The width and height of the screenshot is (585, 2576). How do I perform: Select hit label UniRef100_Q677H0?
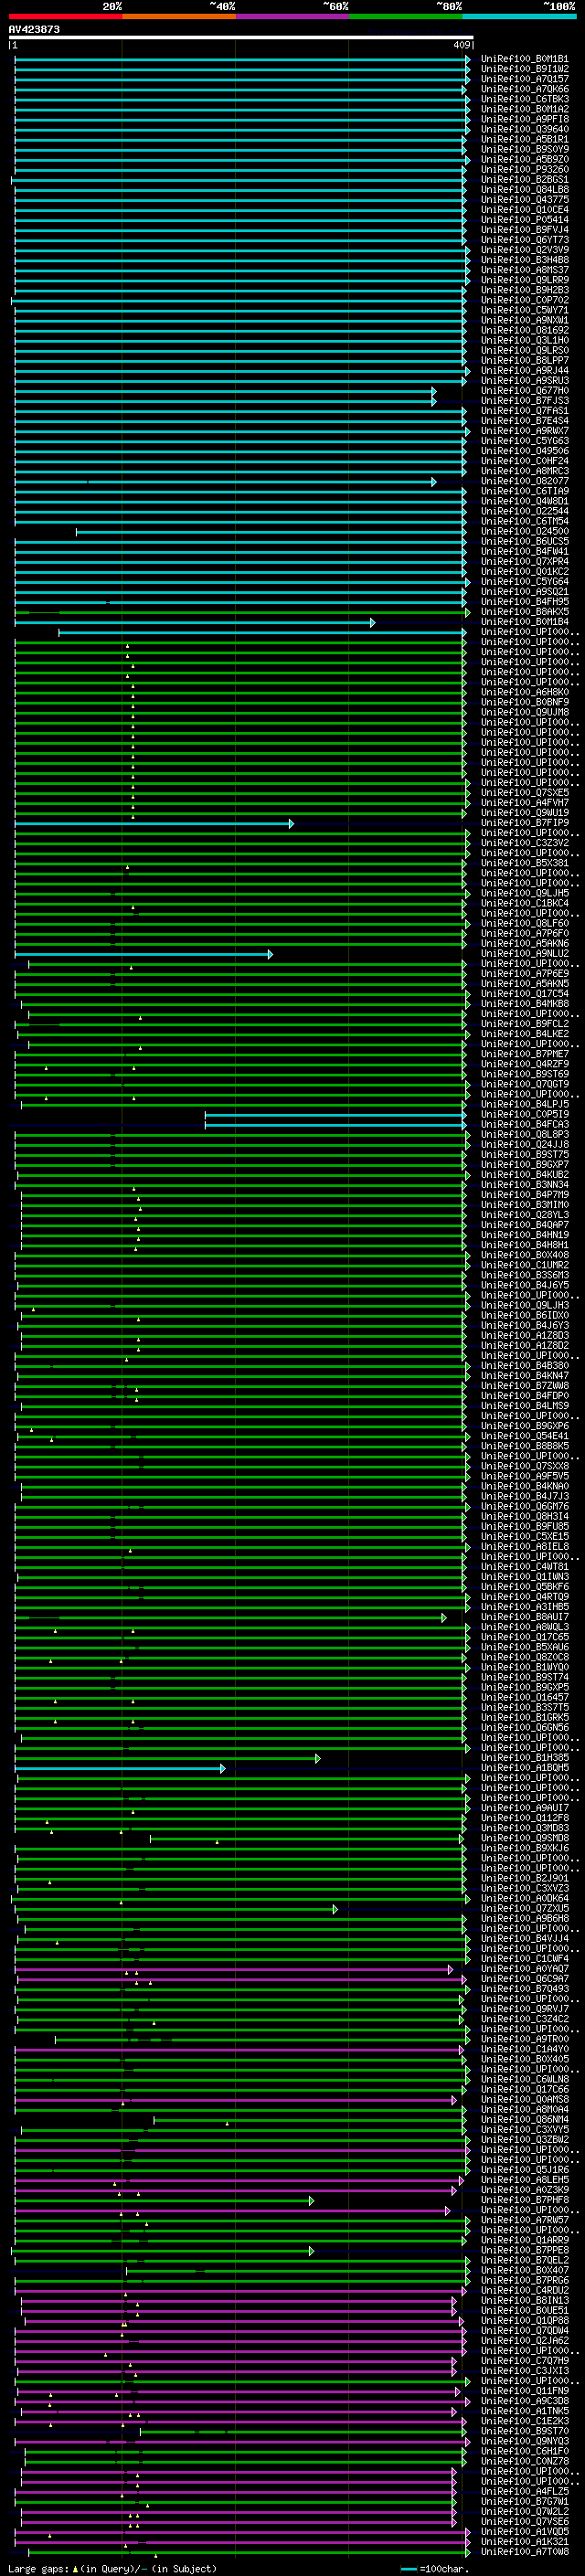click(525, 391)
